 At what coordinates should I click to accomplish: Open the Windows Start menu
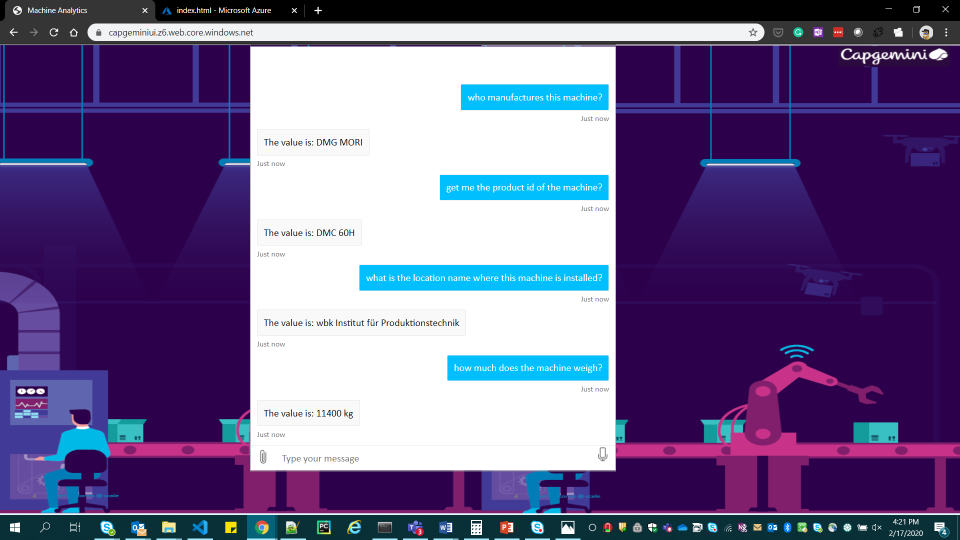15,527
